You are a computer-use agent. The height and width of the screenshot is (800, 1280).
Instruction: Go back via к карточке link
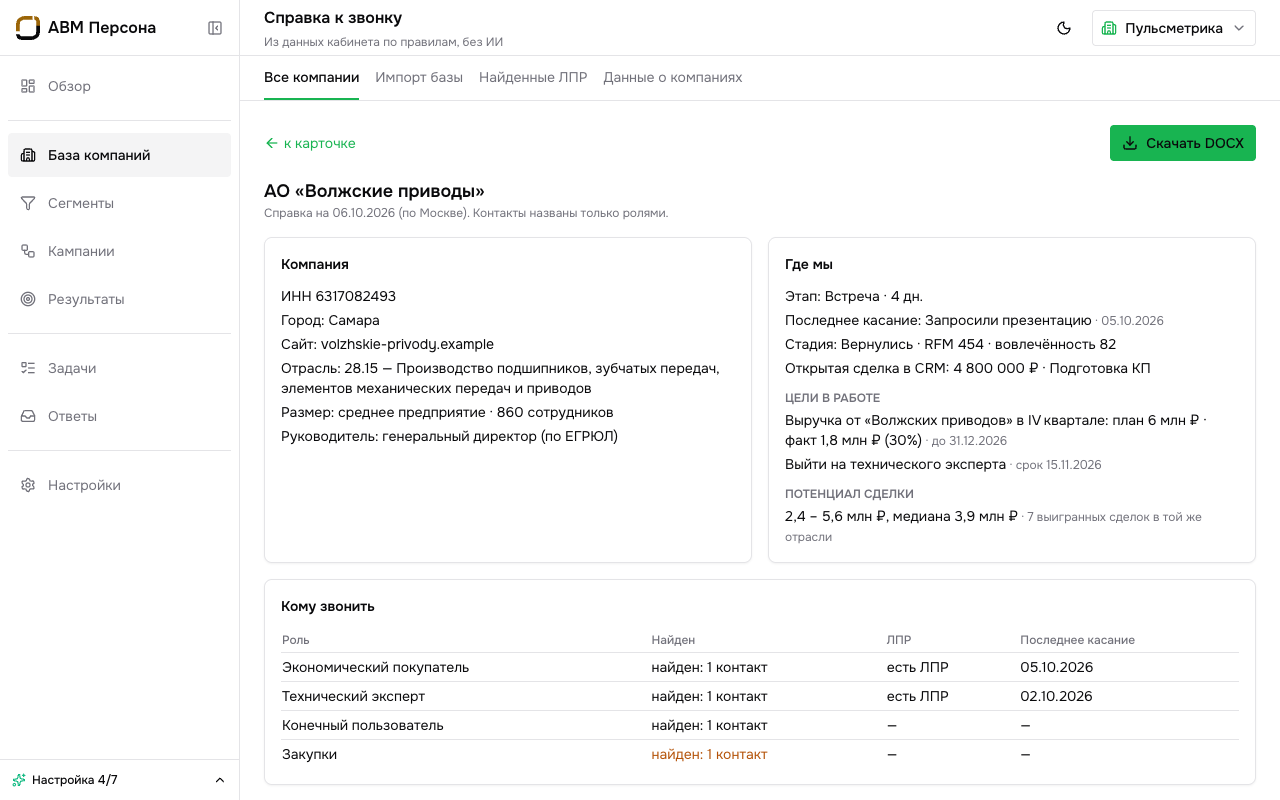pyautogui.click(x=310, y=143)
